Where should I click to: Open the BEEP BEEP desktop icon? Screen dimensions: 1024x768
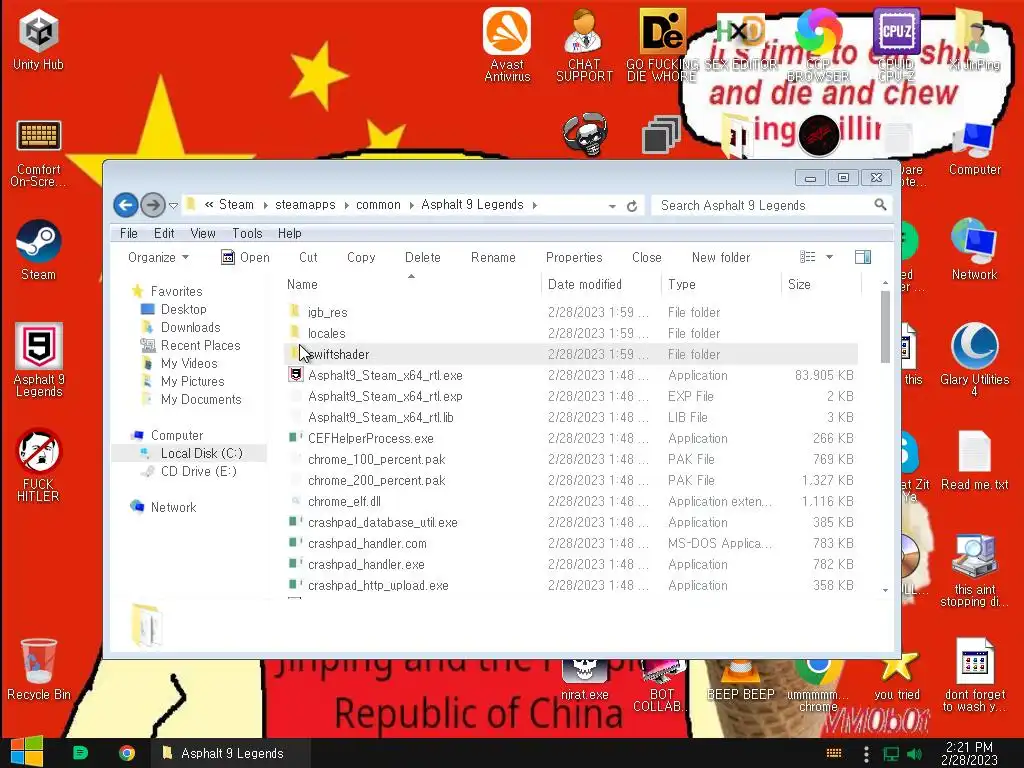point(741,679)
